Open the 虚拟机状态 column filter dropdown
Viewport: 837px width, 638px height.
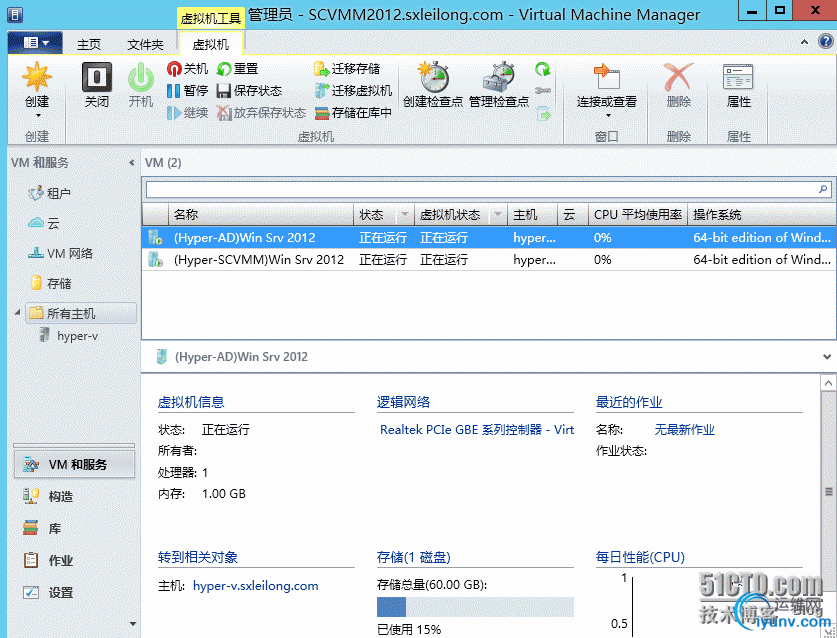pos(498,215)
